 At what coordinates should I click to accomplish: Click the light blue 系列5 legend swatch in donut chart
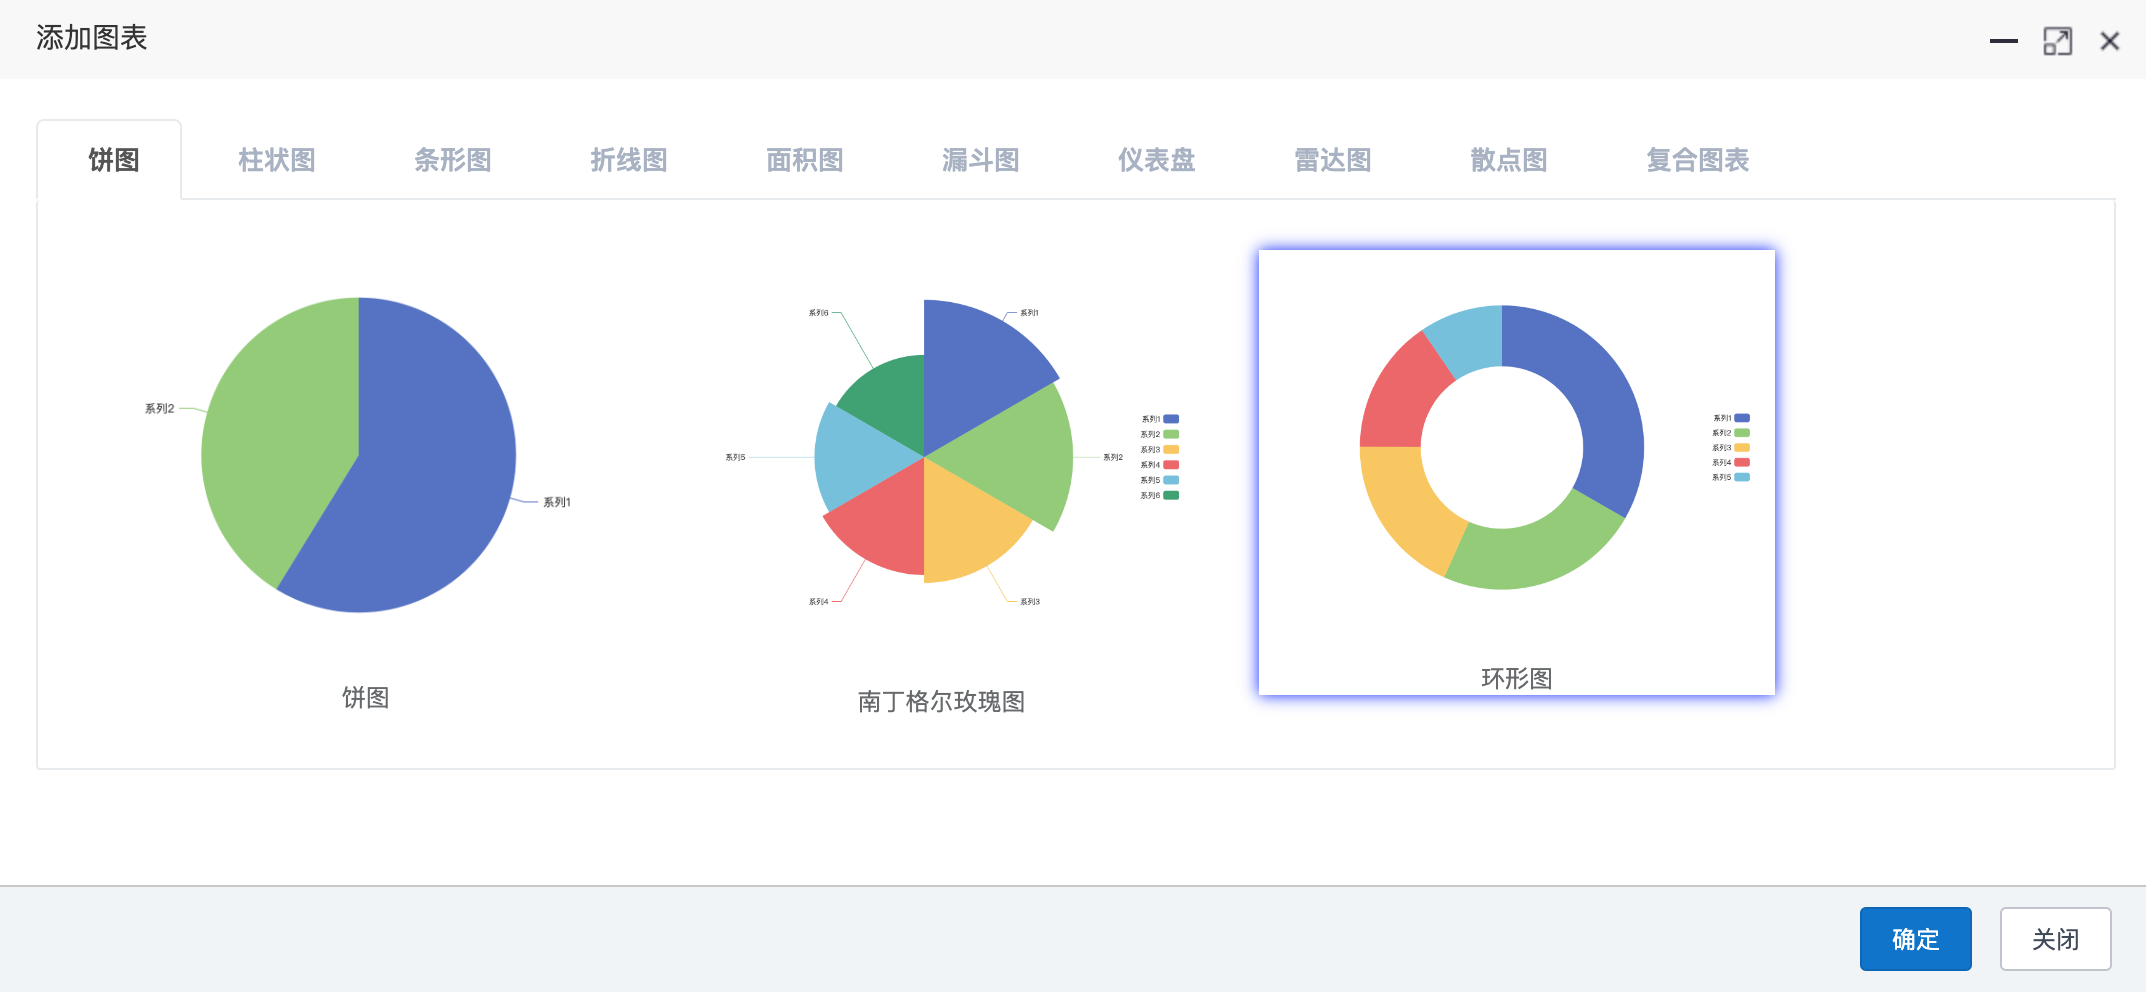(x=1742, y=477)
